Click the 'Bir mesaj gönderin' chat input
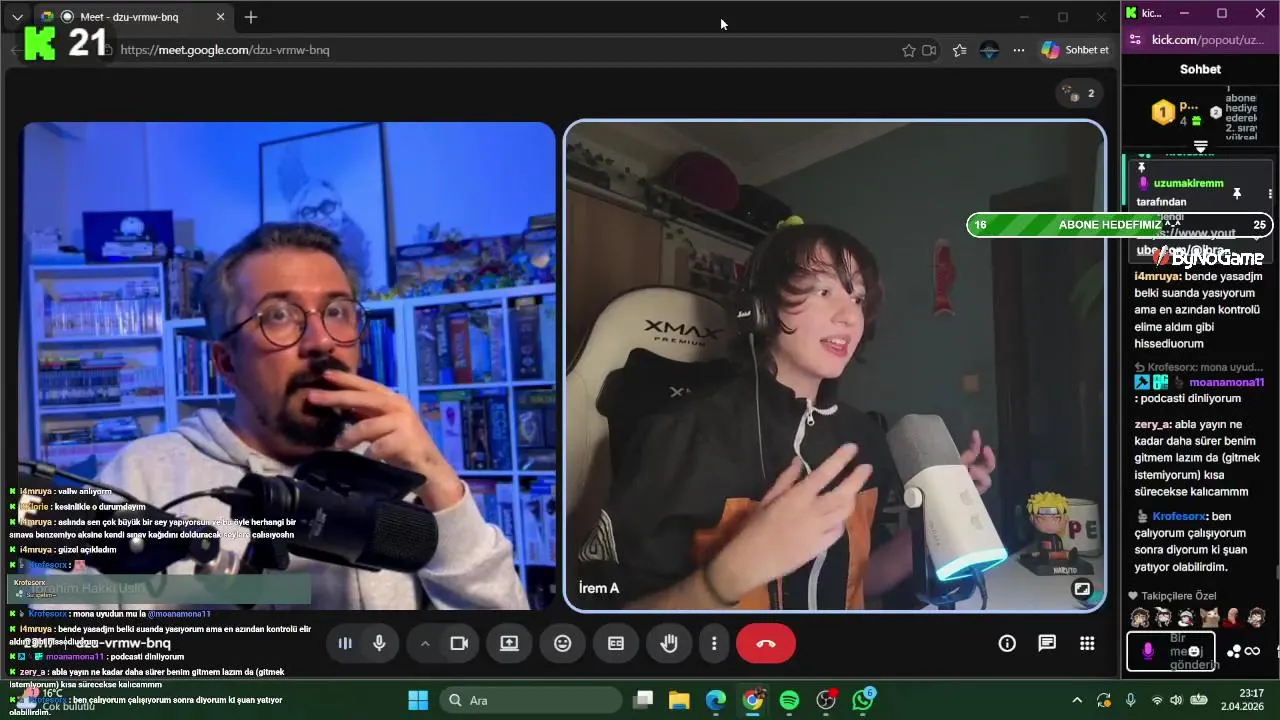 tap(1171, 651)
